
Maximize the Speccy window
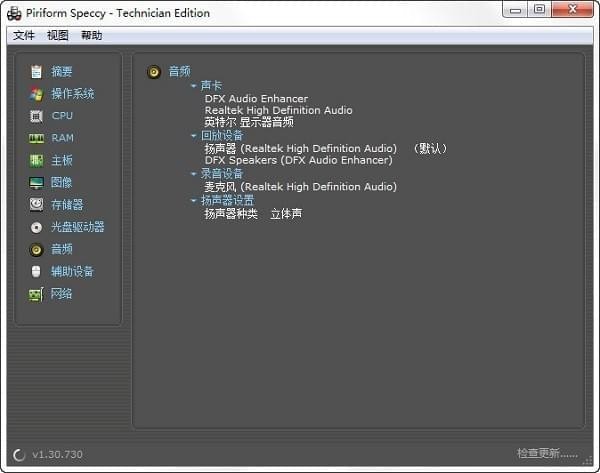click(539, 9)
